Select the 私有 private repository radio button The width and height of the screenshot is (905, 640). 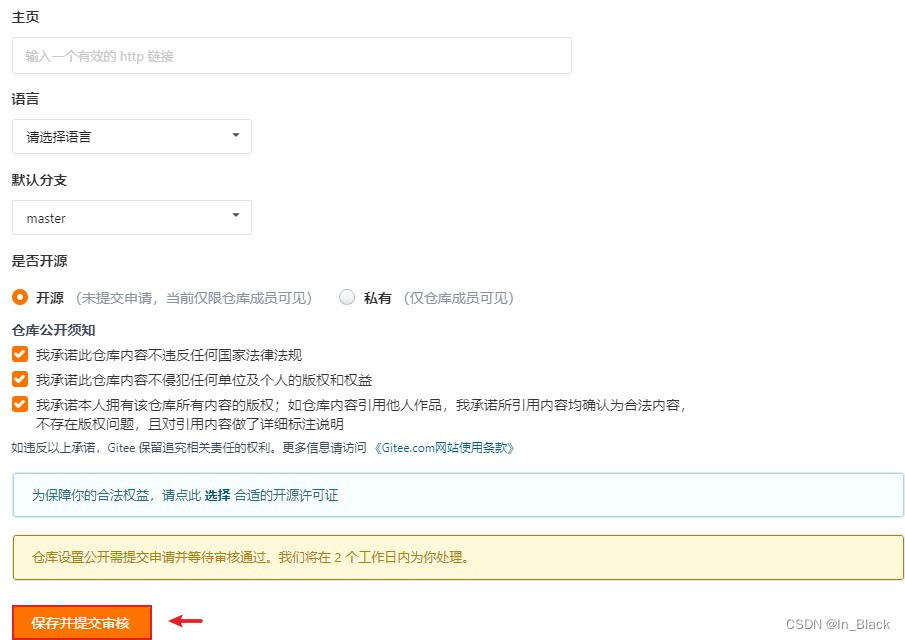coord(347,297)
